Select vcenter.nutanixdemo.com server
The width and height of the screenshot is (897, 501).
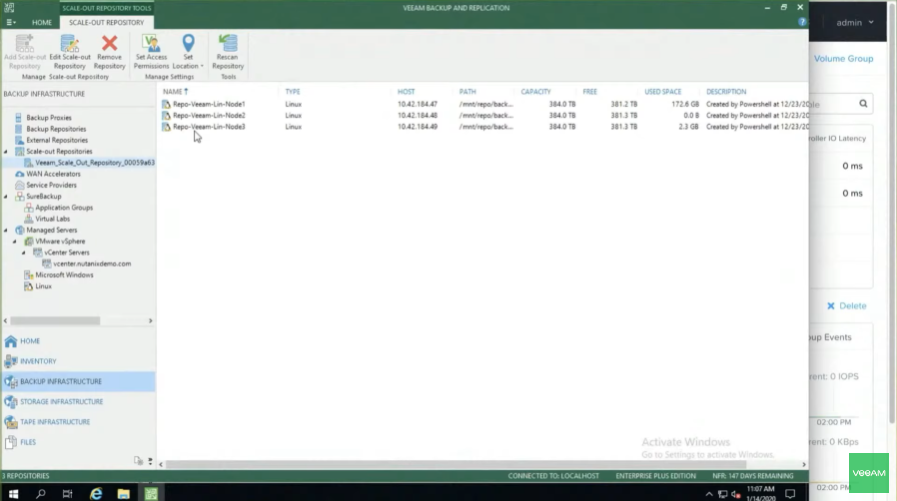pos(92,264)
